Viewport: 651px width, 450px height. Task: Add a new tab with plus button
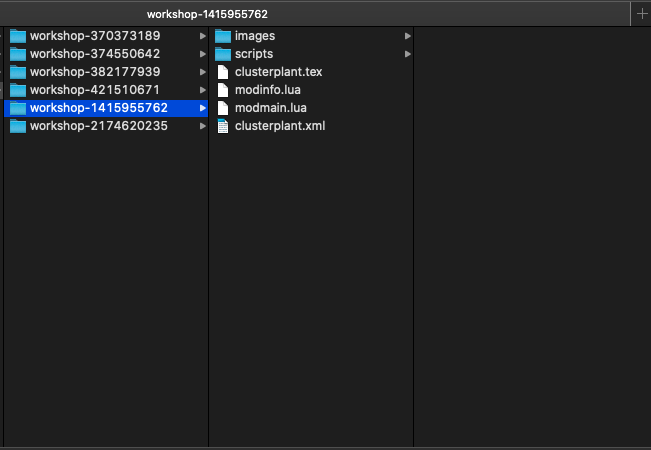[642, 14]
